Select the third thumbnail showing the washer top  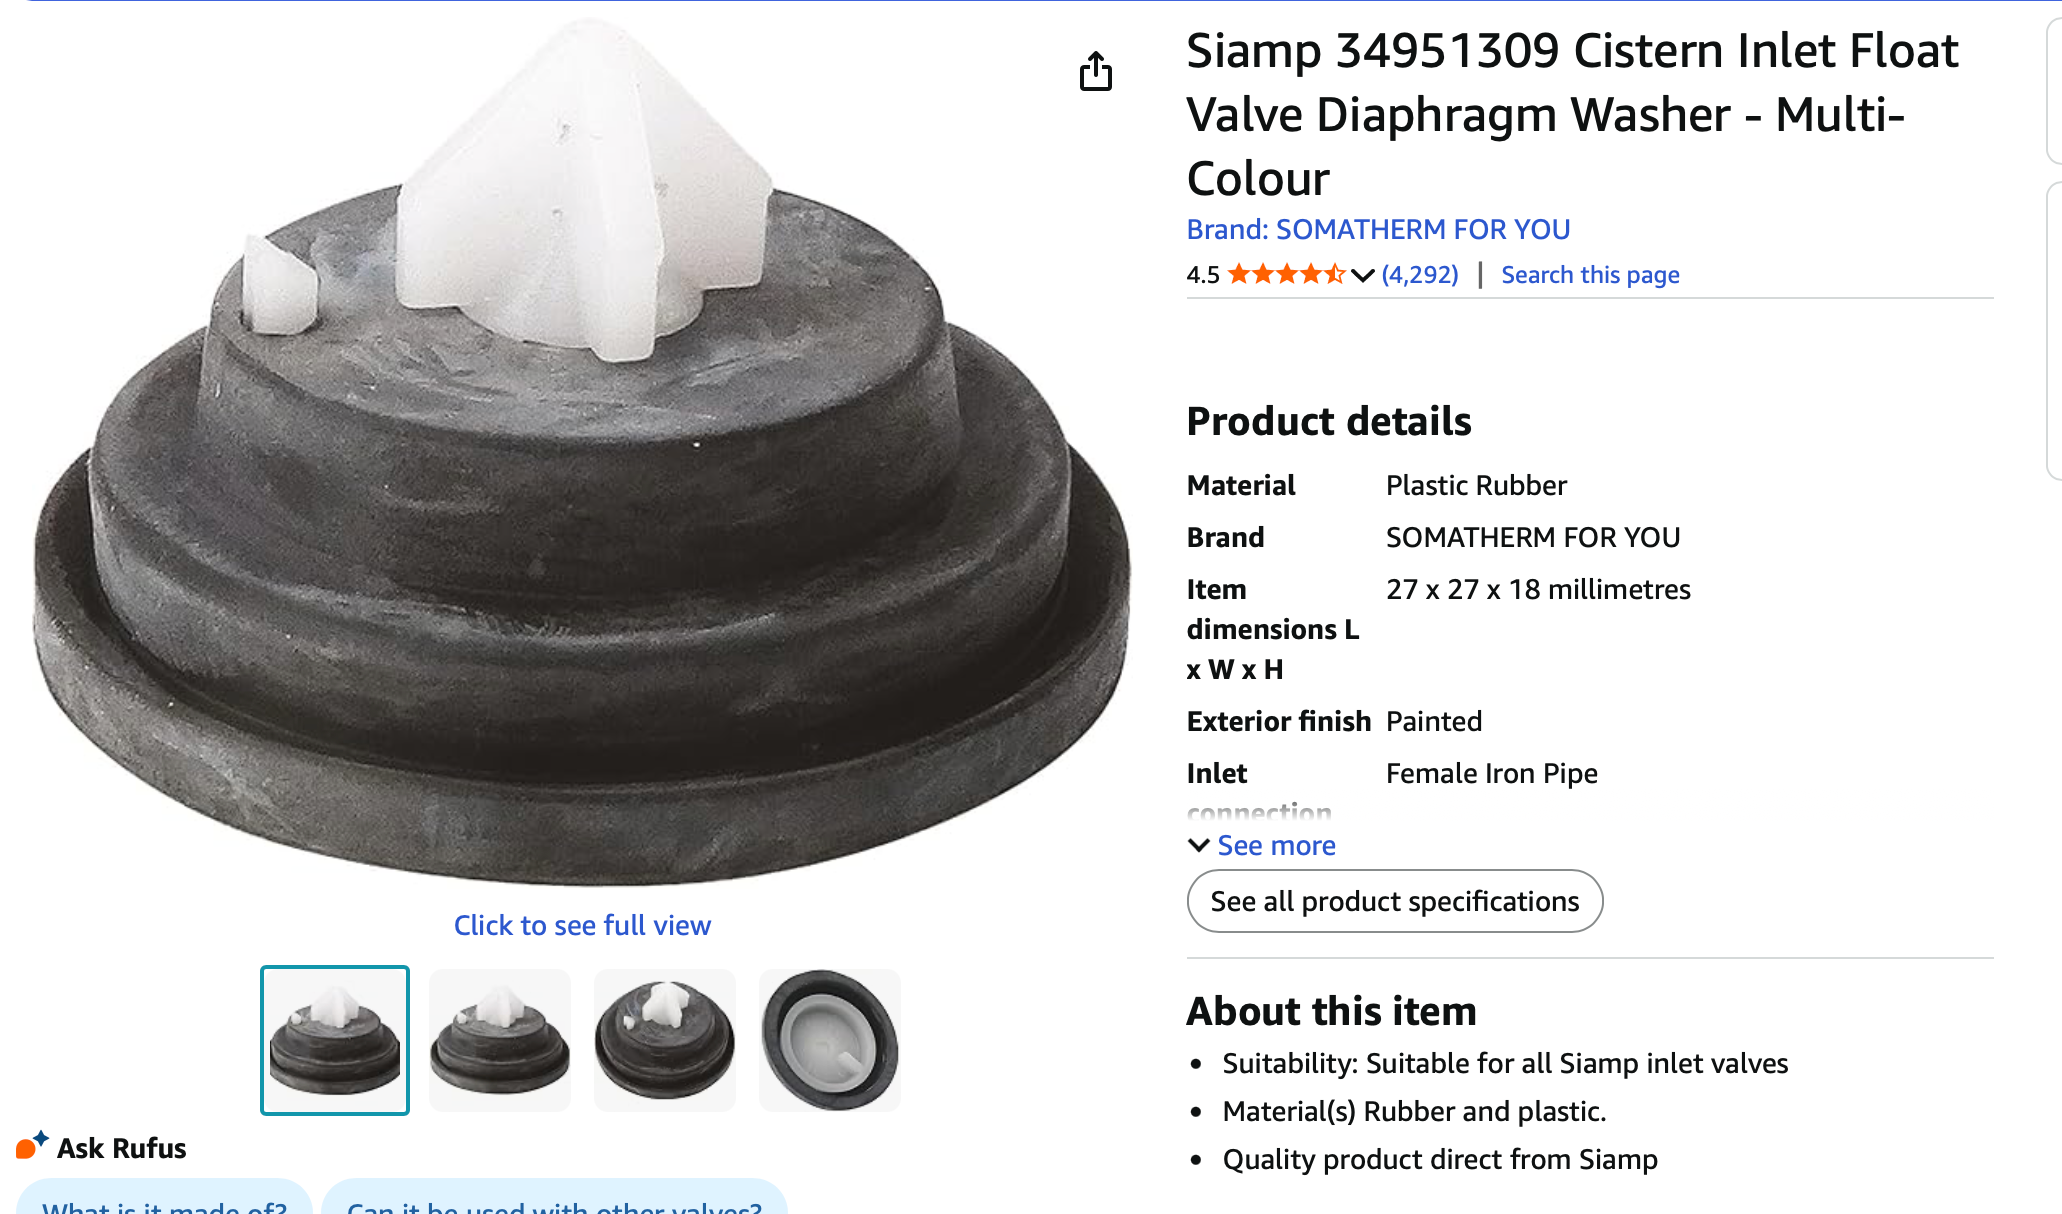665,1040
